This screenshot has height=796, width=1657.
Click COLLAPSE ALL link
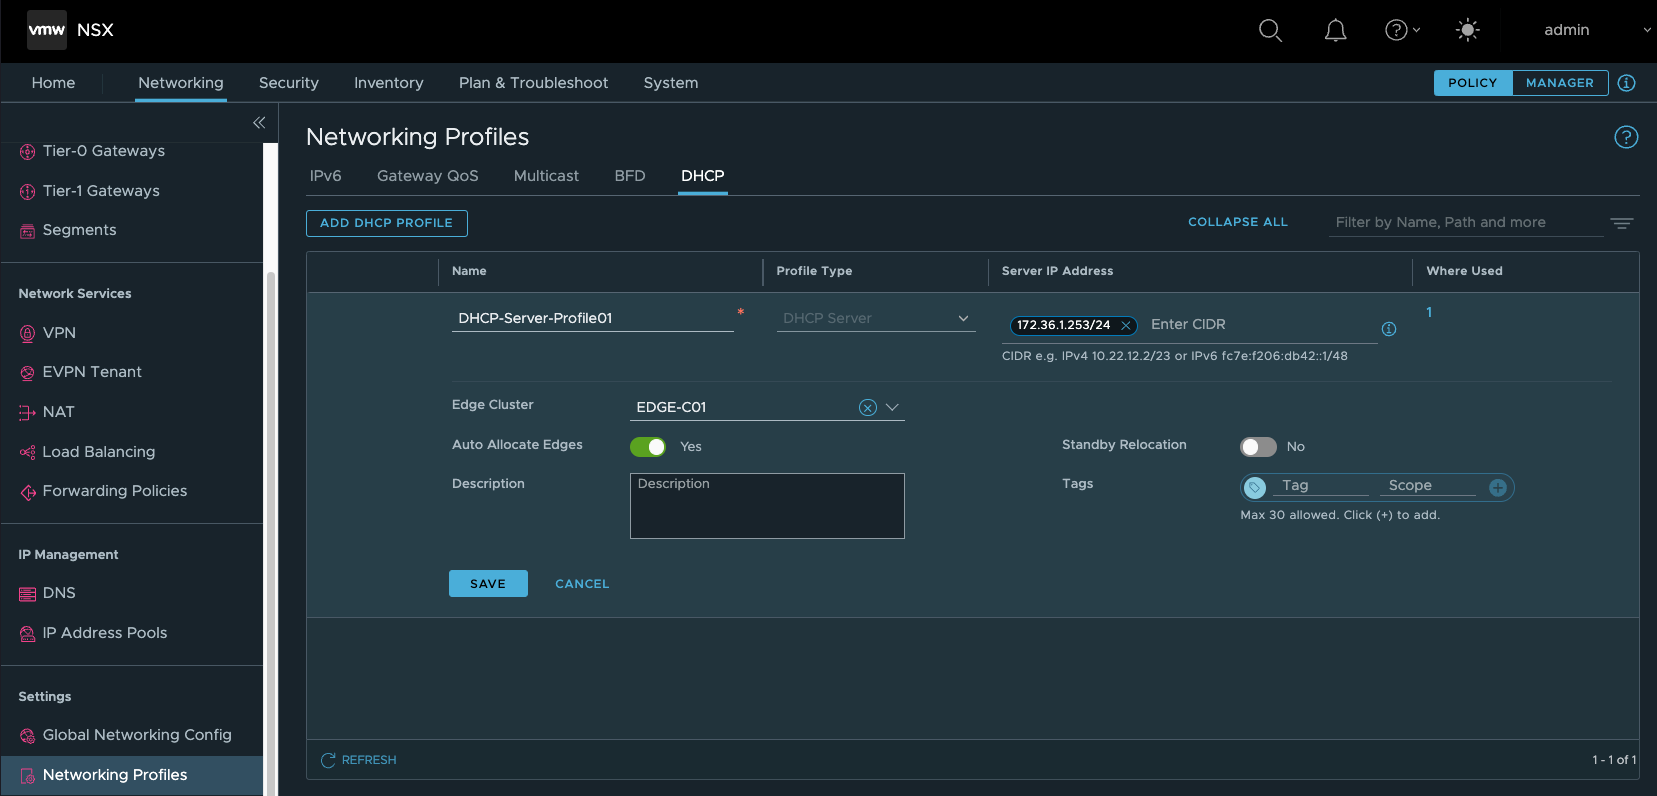coord(1238,222)
